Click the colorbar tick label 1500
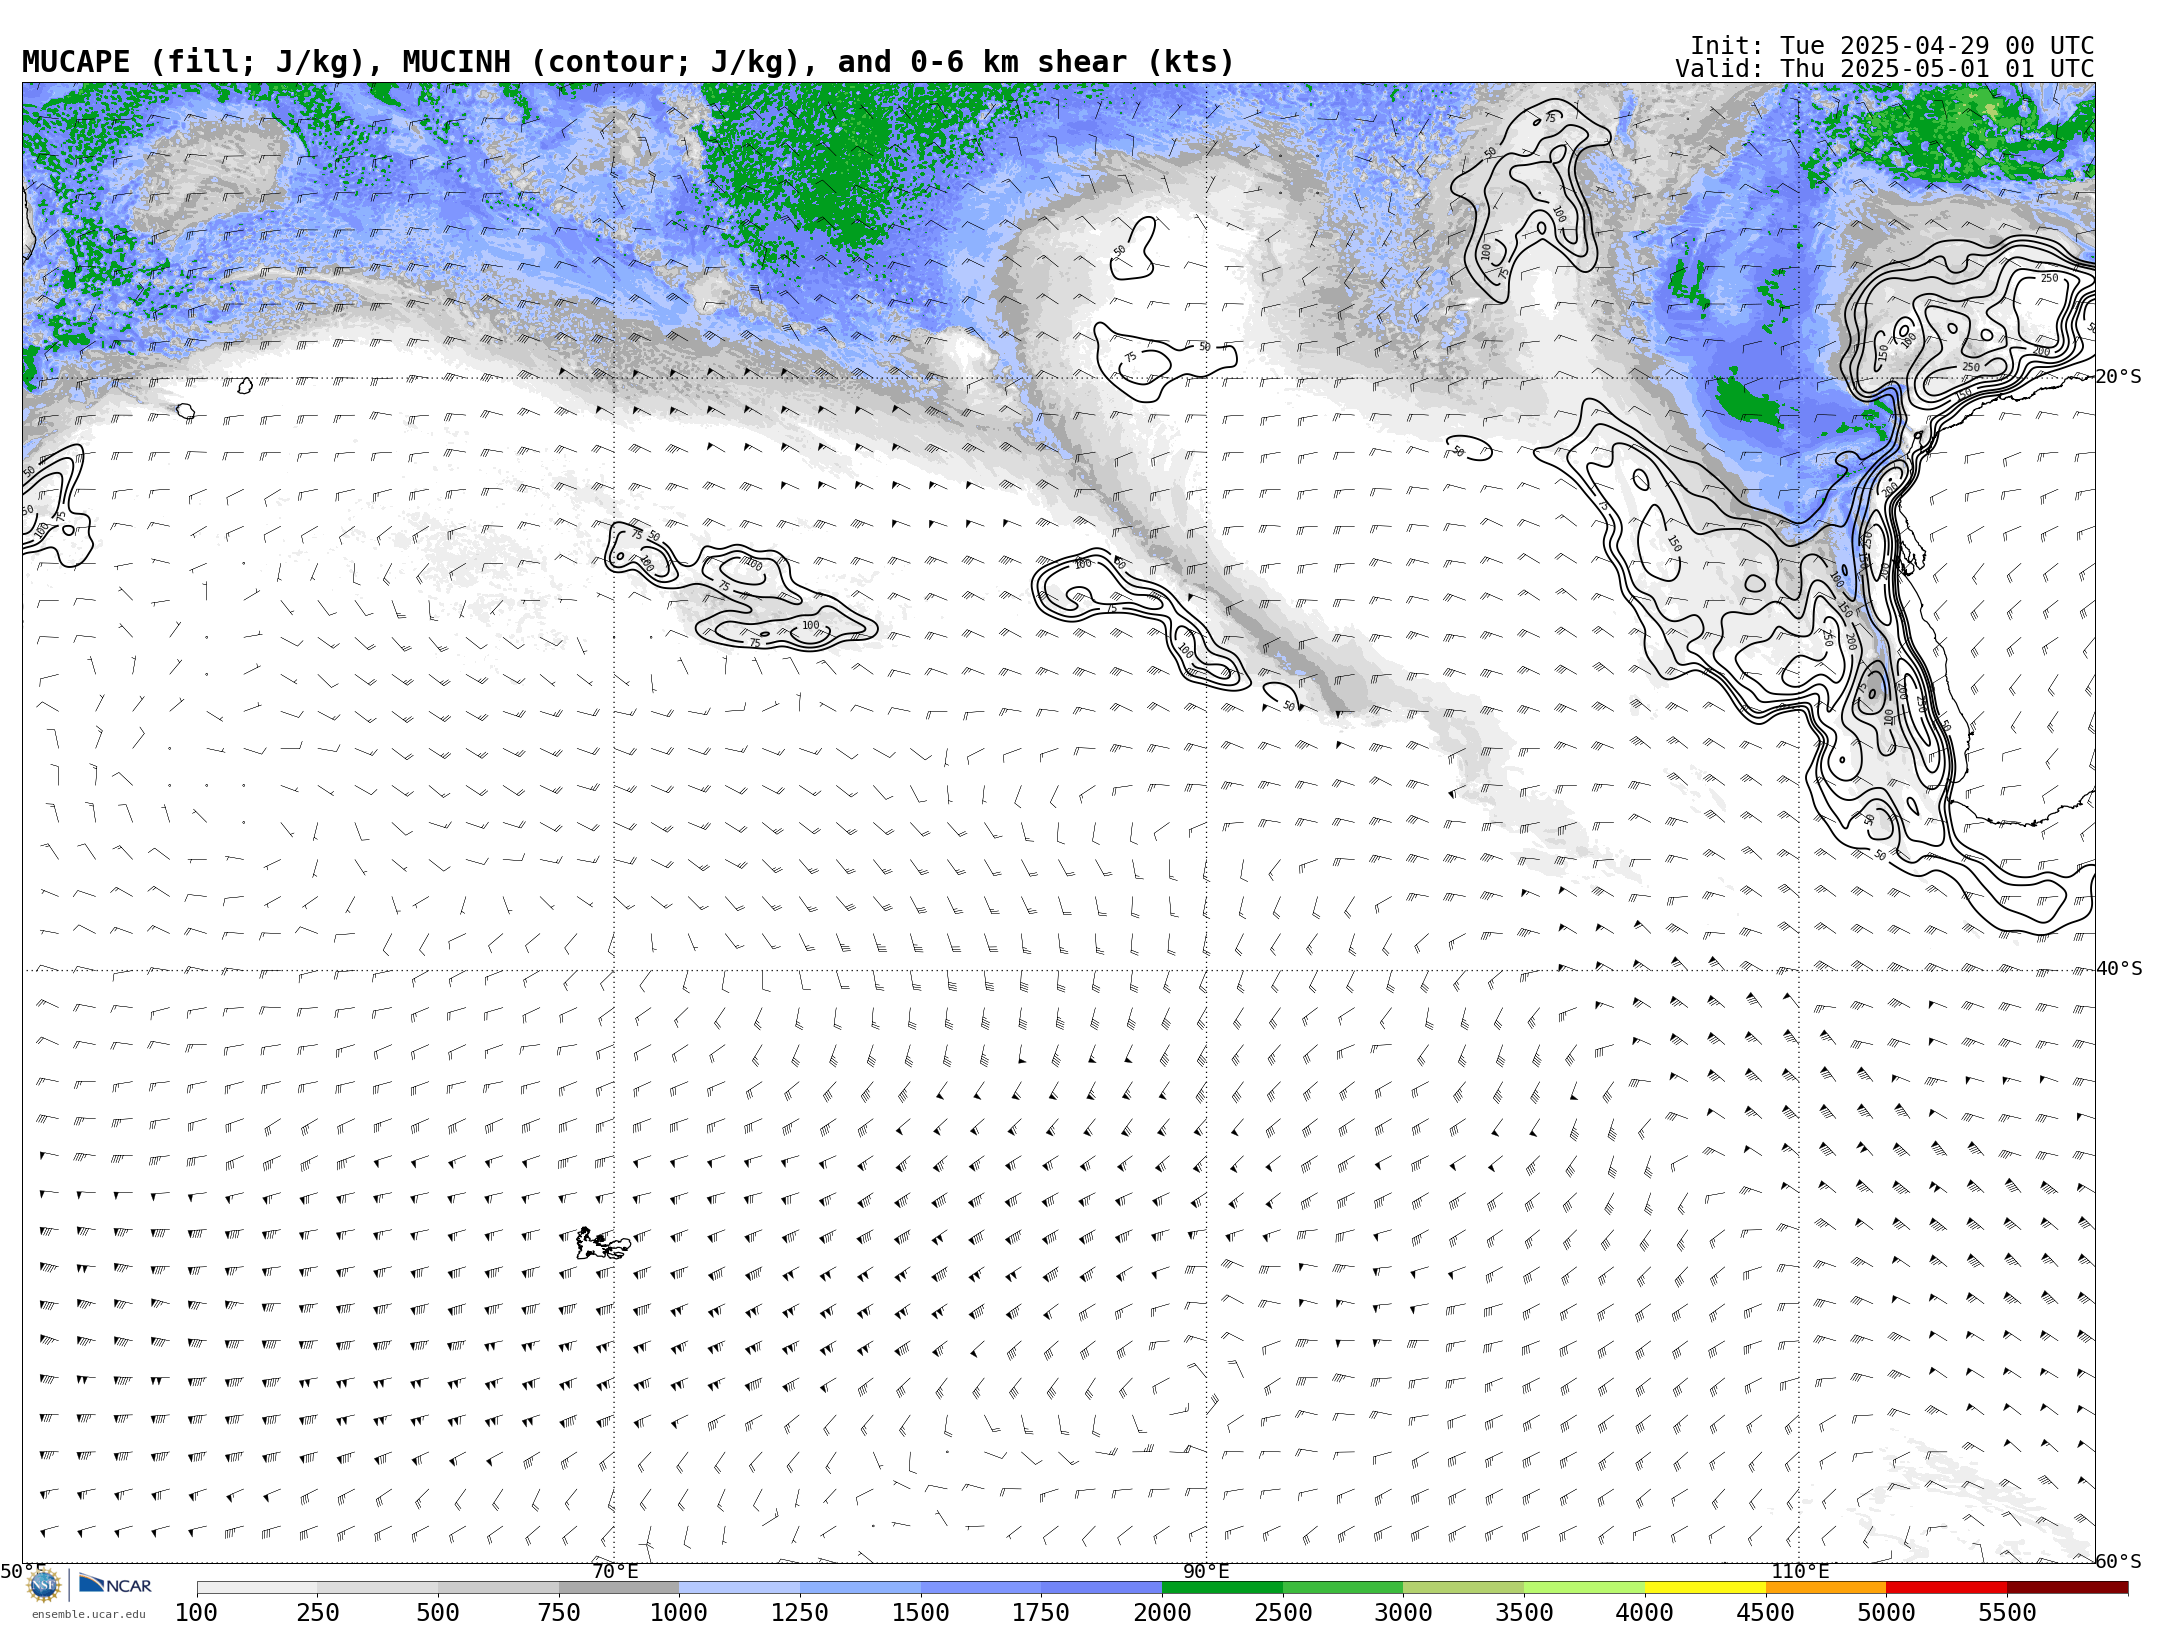 (x=921, y=1612)
